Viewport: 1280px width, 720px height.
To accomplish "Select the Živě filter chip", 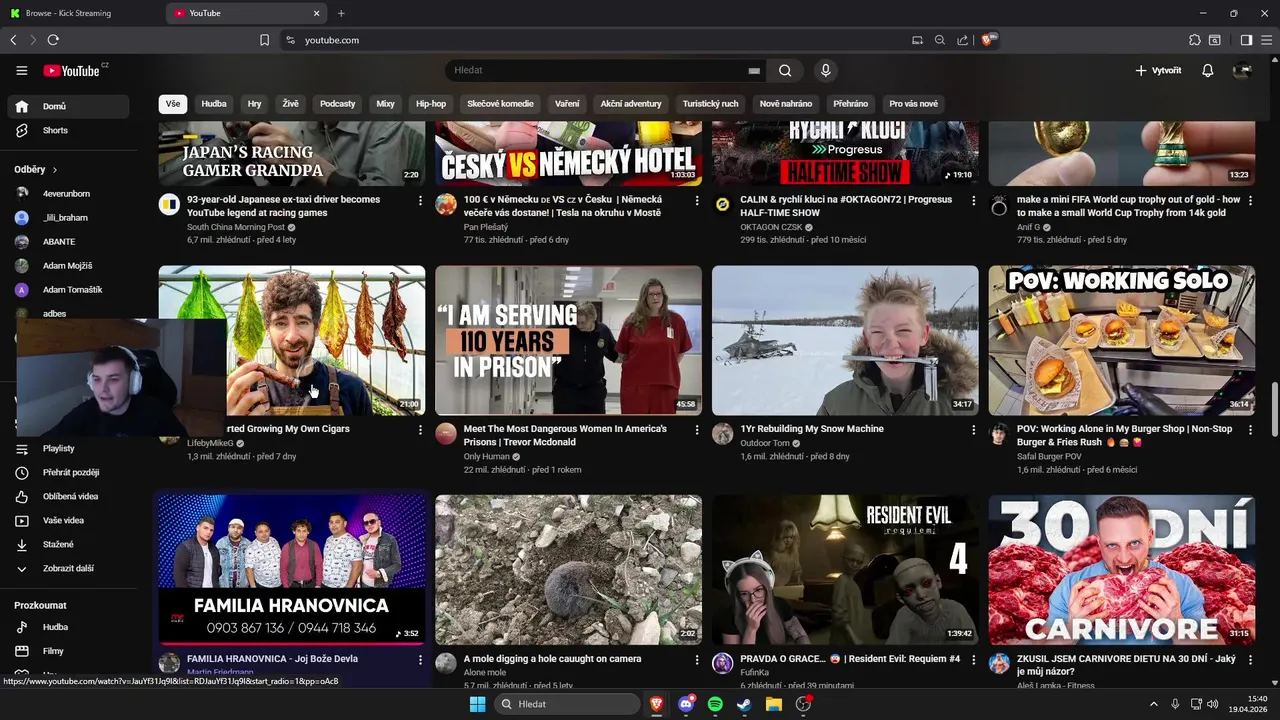I will 290,104.
